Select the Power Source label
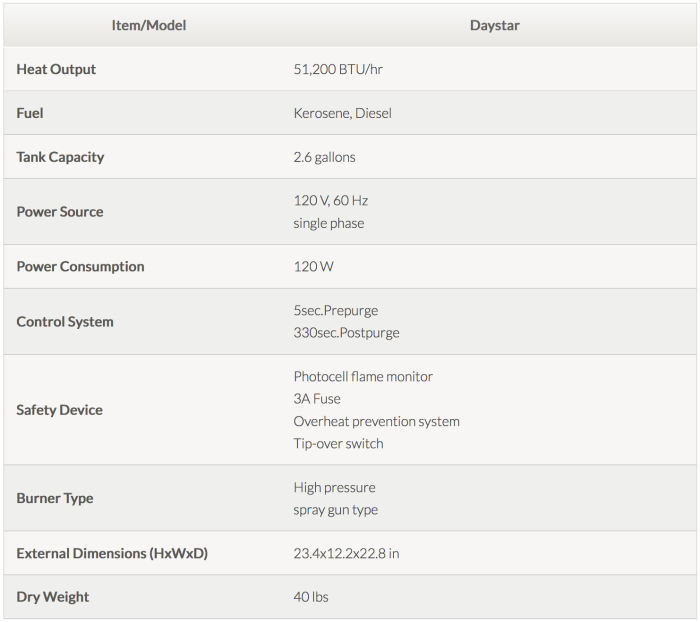Screen dimensions: 700x622 coord(59,212)
